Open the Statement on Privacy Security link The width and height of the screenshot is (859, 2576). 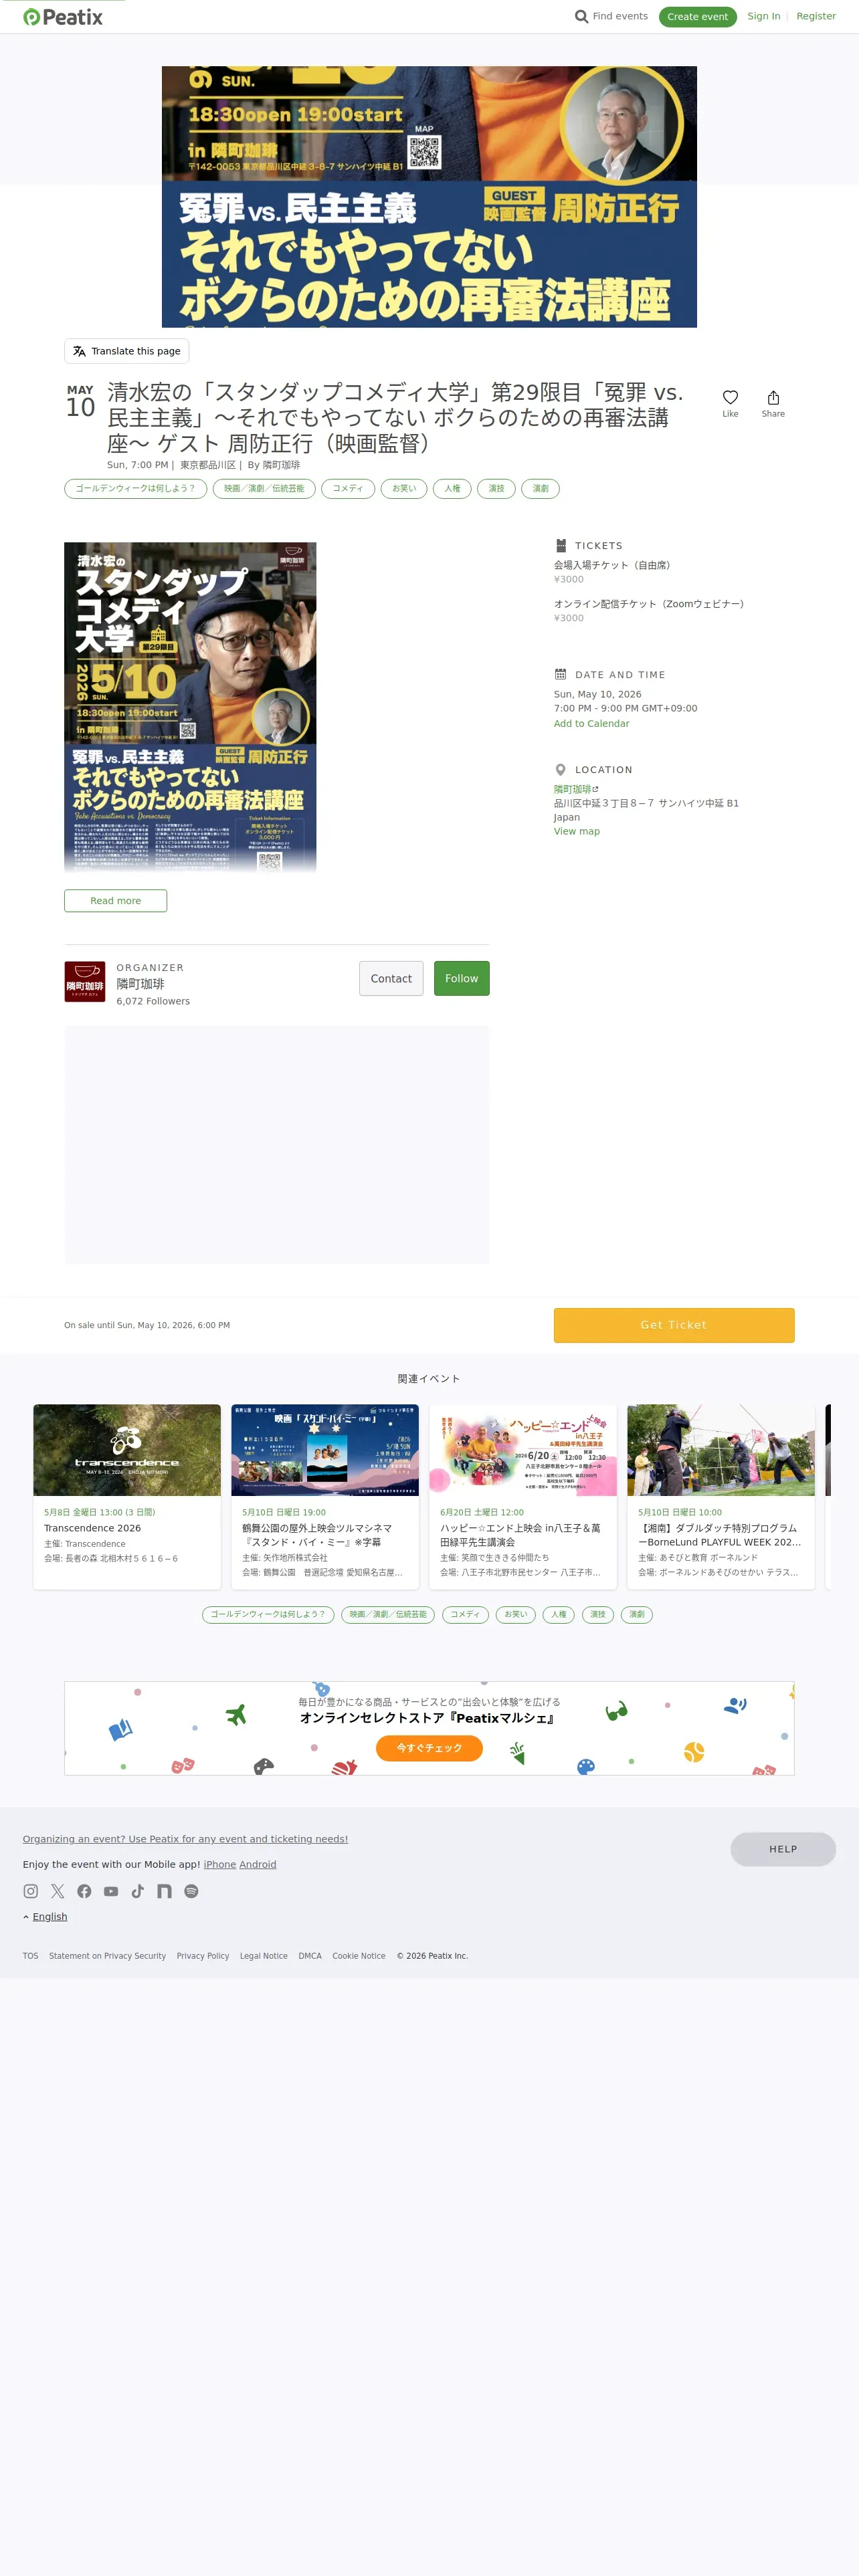tap(108, 1956)
